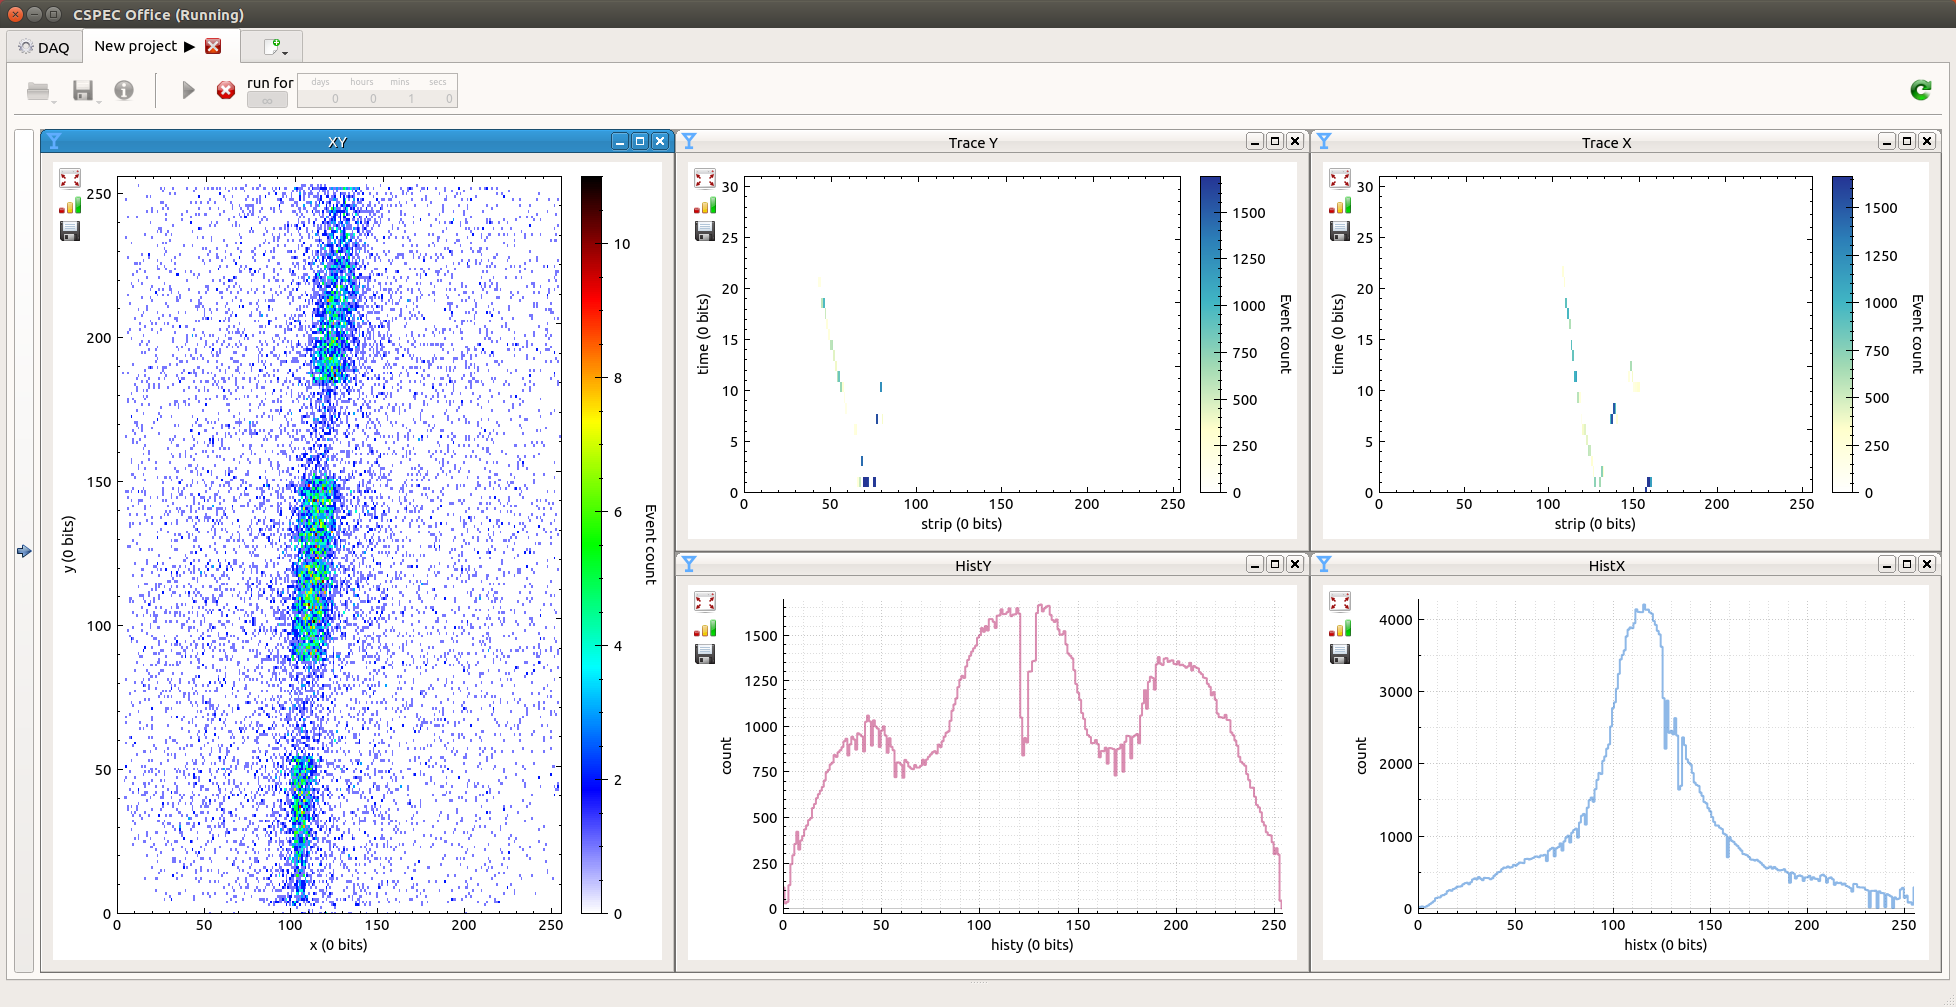Viewport: 1956px width, 1007px height.
Task: Click zoom-to-fit icon in Trace X plot
Action: point(1340,178)
